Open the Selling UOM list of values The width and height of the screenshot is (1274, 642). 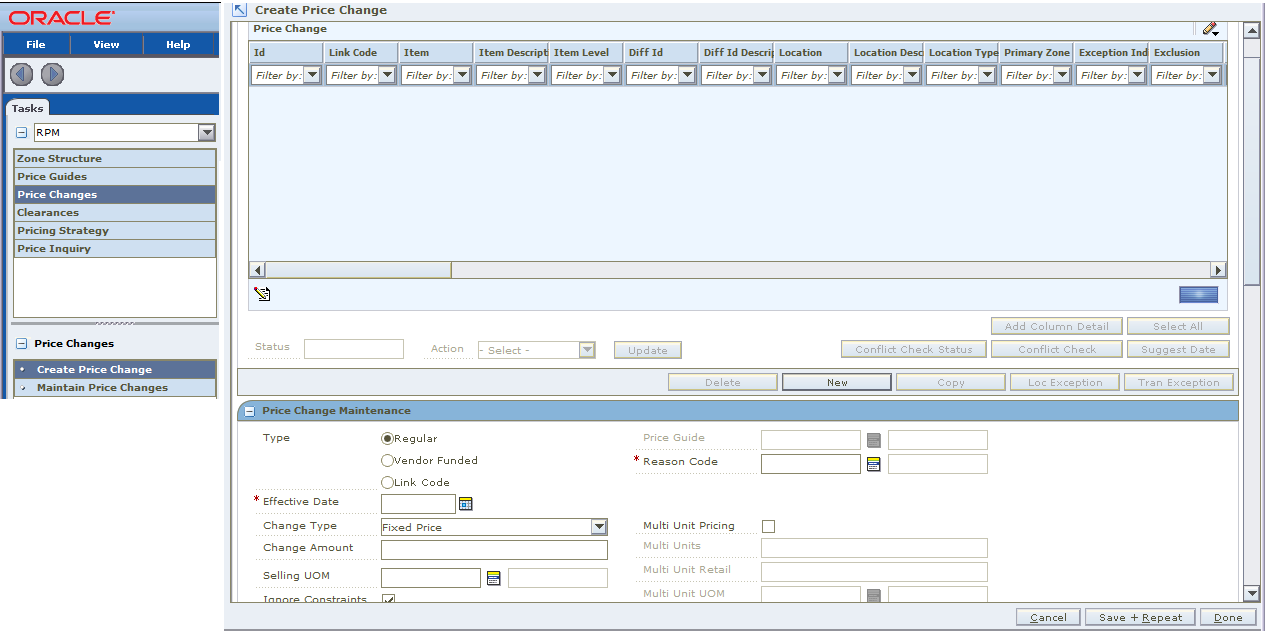tap(493, 577)
